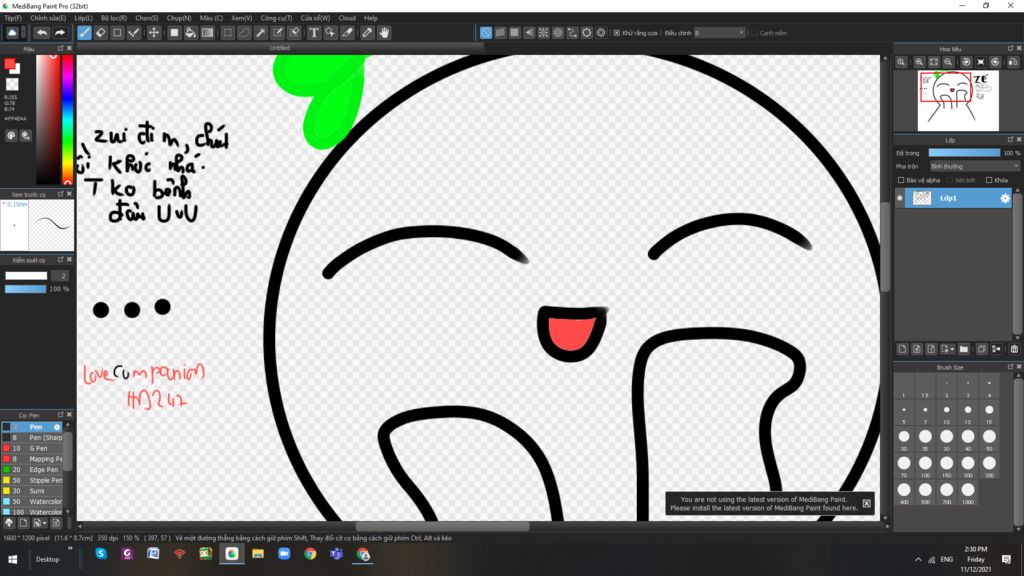This screenshot has width=1024, height=576.
Task: Open the Lớp(L) menu
Action: [84, 18]
